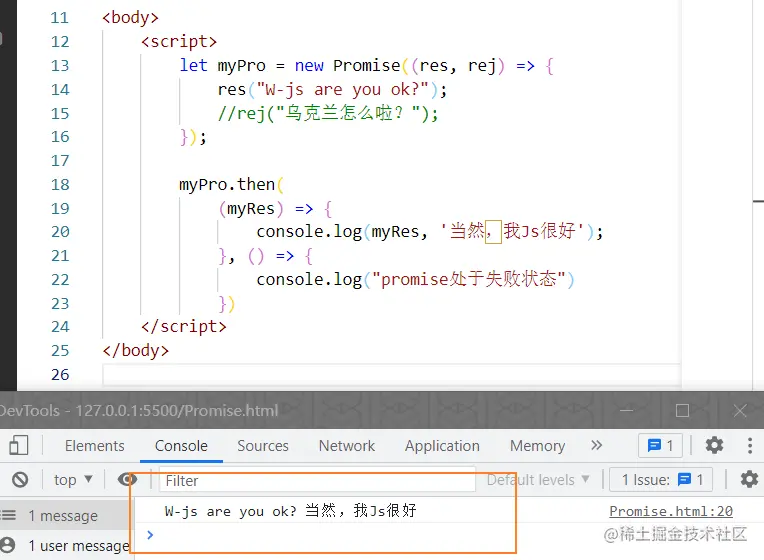
Task: Toggle the device toolbar icon in DevTools
Action: [19, 445]
